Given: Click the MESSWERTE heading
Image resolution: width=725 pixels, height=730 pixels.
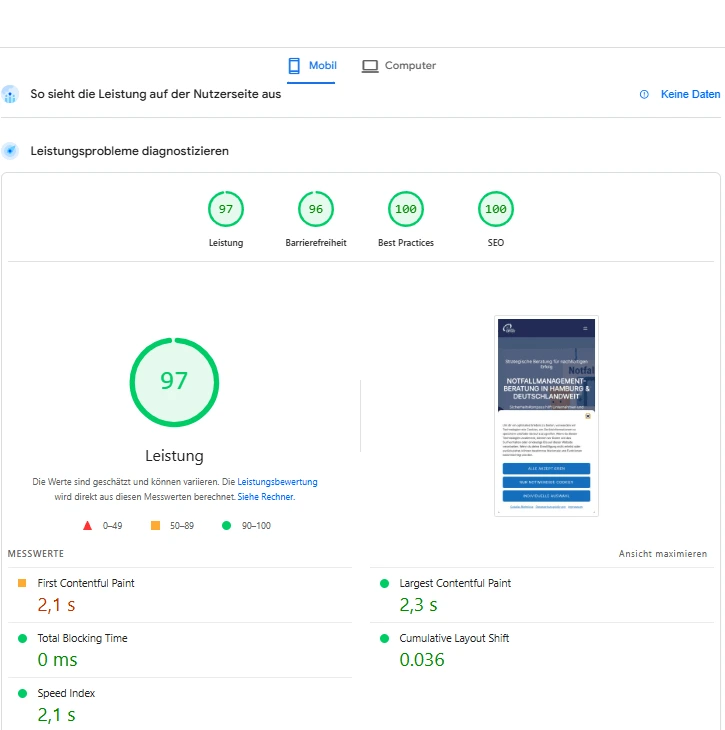Looking at the screenshot, I should click(x=36, y=554).
